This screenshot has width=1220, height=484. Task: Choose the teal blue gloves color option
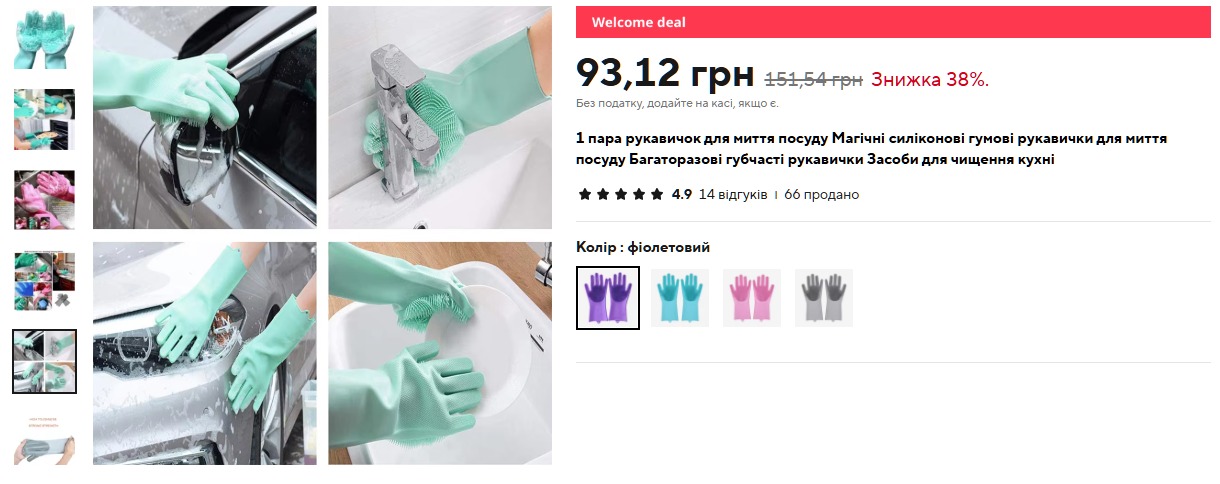click(x=680, y=298)
